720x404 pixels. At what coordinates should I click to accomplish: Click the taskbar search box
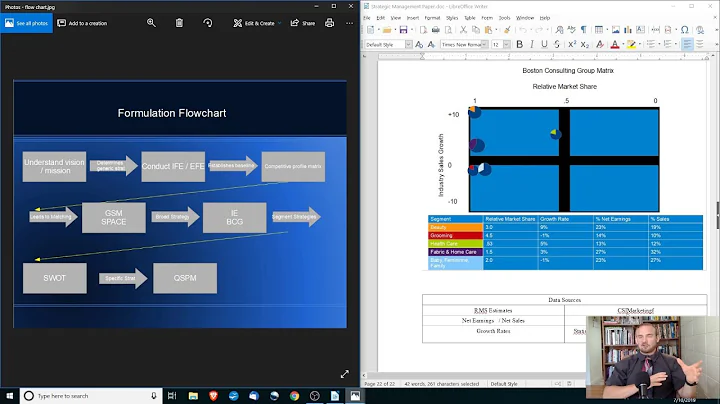90,395
